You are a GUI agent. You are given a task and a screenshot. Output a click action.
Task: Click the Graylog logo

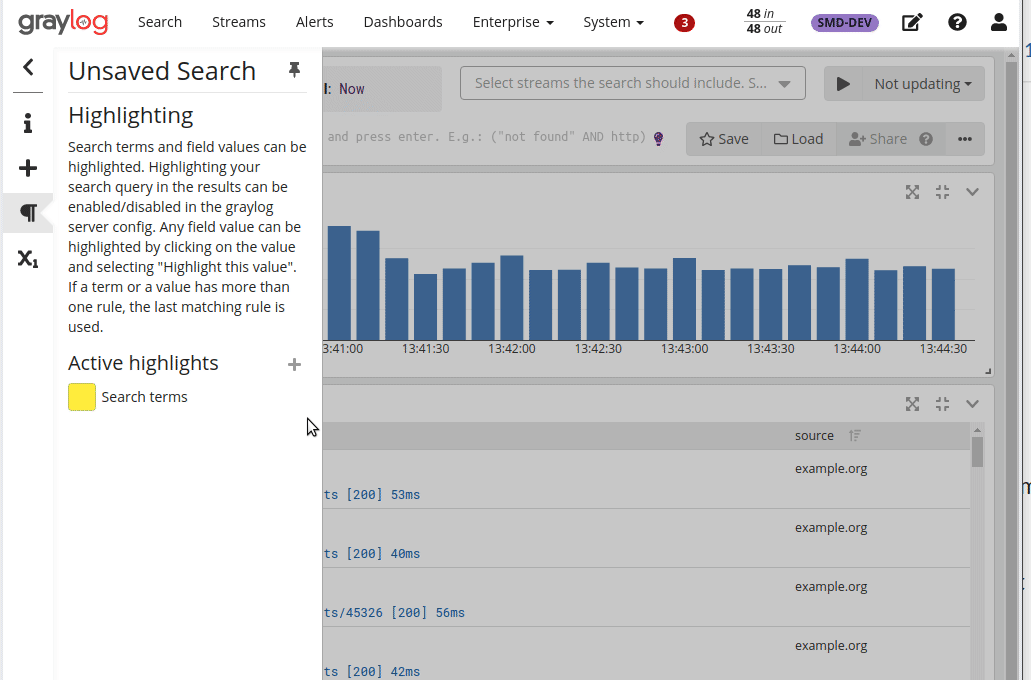pyautogui.click(x=63, y=23)
